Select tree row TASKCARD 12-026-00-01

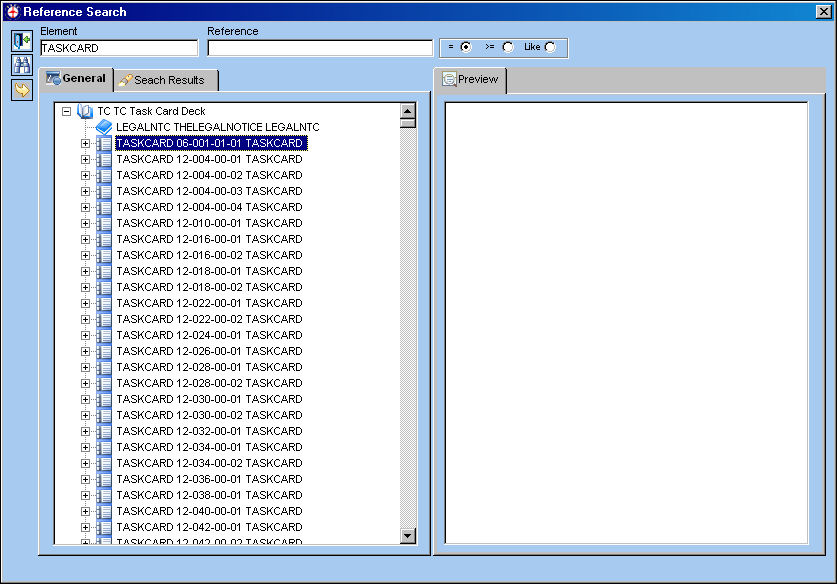[x=209, y=351]
